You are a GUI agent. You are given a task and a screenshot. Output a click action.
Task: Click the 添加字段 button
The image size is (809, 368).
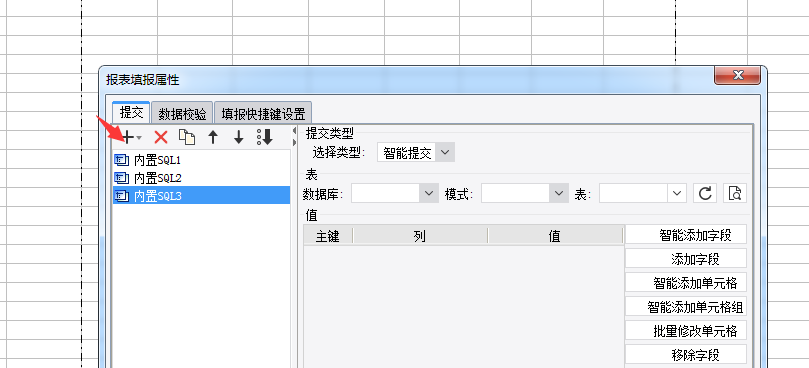tap(686, 259)
